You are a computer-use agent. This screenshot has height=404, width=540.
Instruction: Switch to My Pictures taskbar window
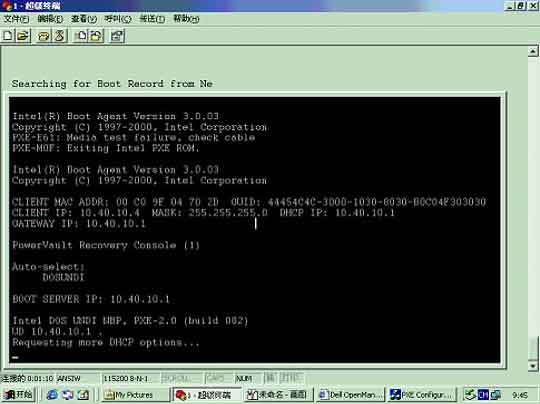[x=135, y=395]
